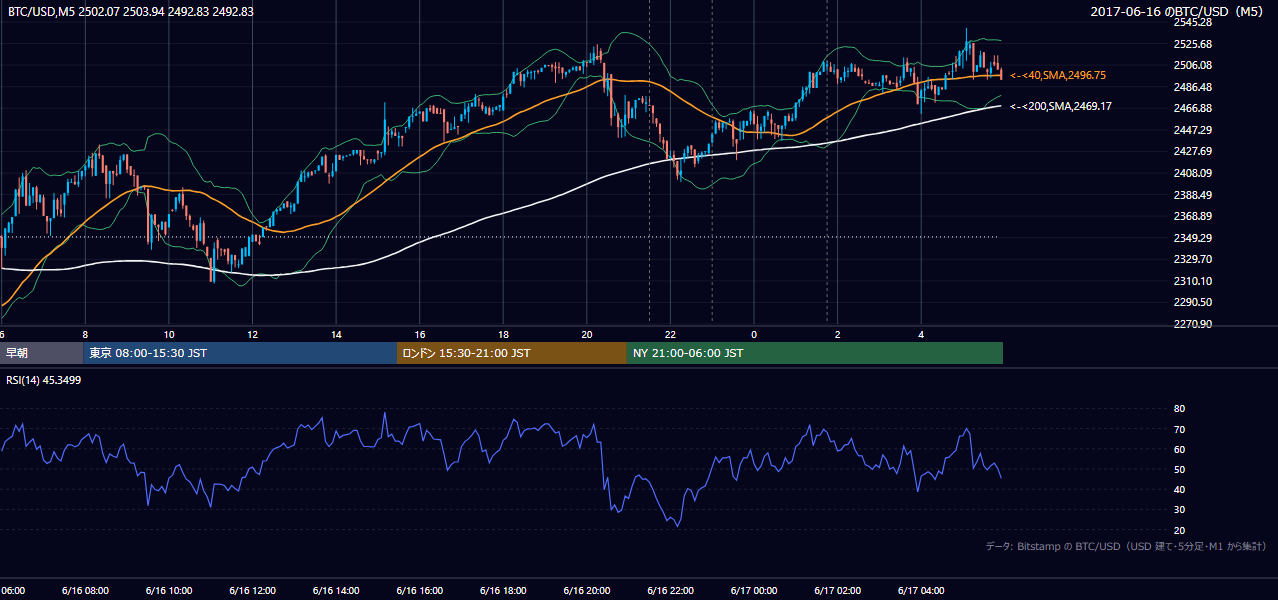Click the 東京 08:00-15:30 JST session bar
Screen dimensions: 1278x600
(240, 353)
